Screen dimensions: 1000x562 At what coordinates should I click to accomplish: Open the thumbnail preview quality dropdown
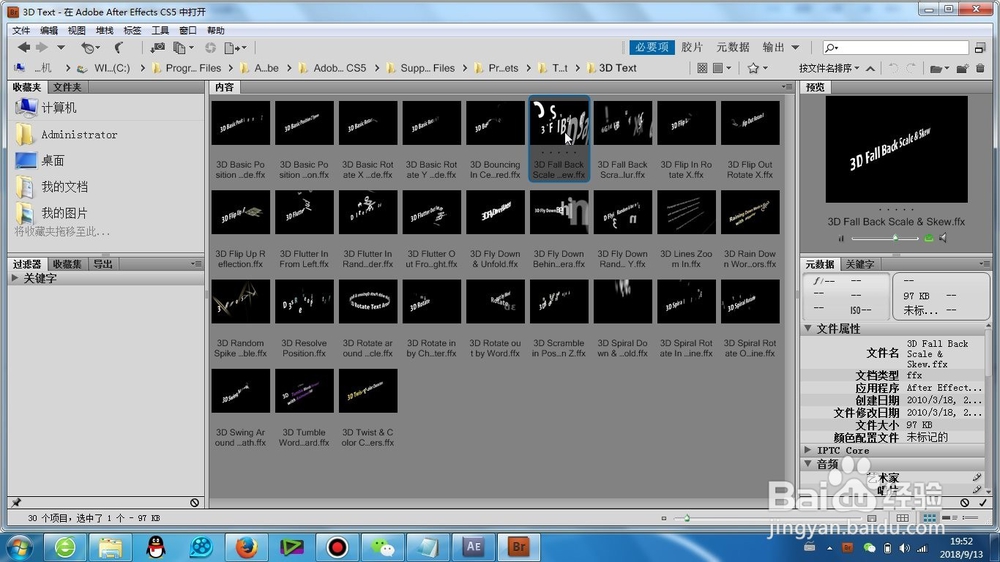[722, 68]
